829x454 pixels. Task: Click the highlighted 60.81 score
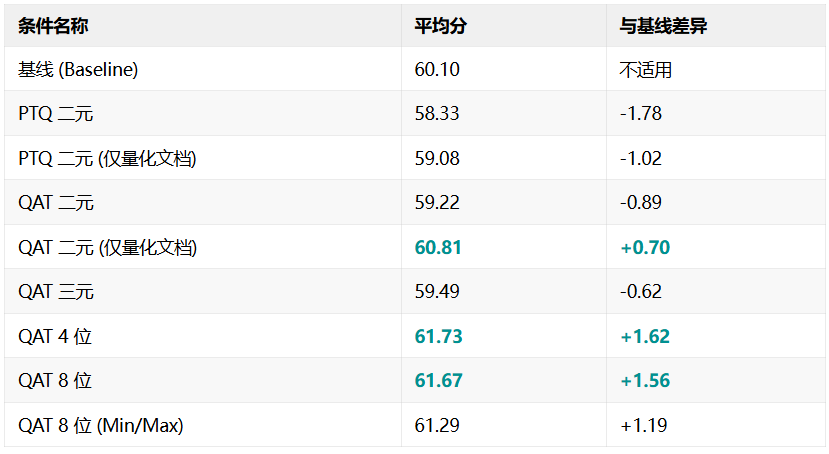(x=438, y=247)
